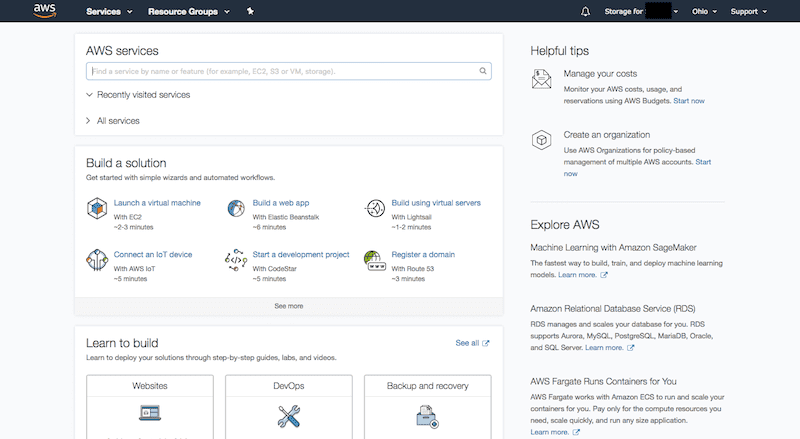The height and width of the screenshot is (439, 800).
Task: Expand the All services section
Action: coord(113,120)
